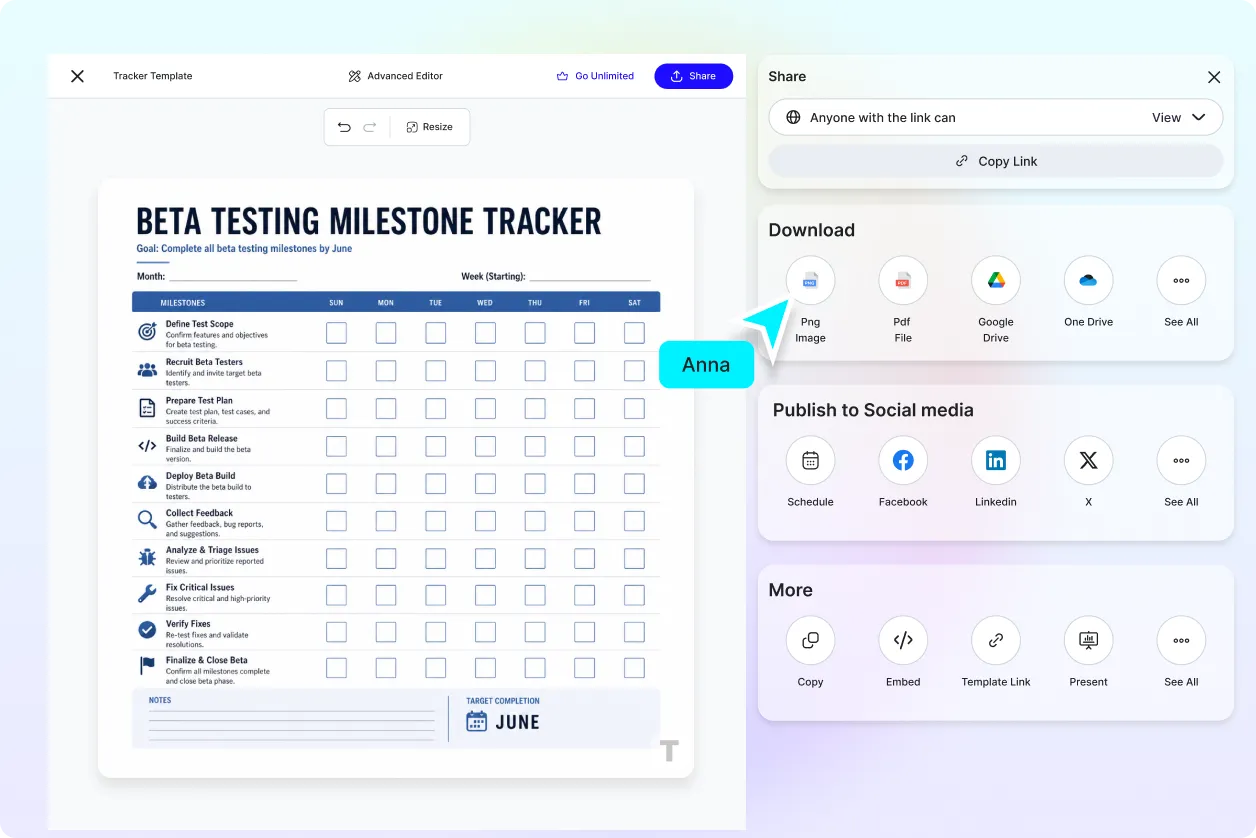Select the Beta Testing Milestone Tracker heading
Viewport: 1256px width, 838px height.
point(369,221)
